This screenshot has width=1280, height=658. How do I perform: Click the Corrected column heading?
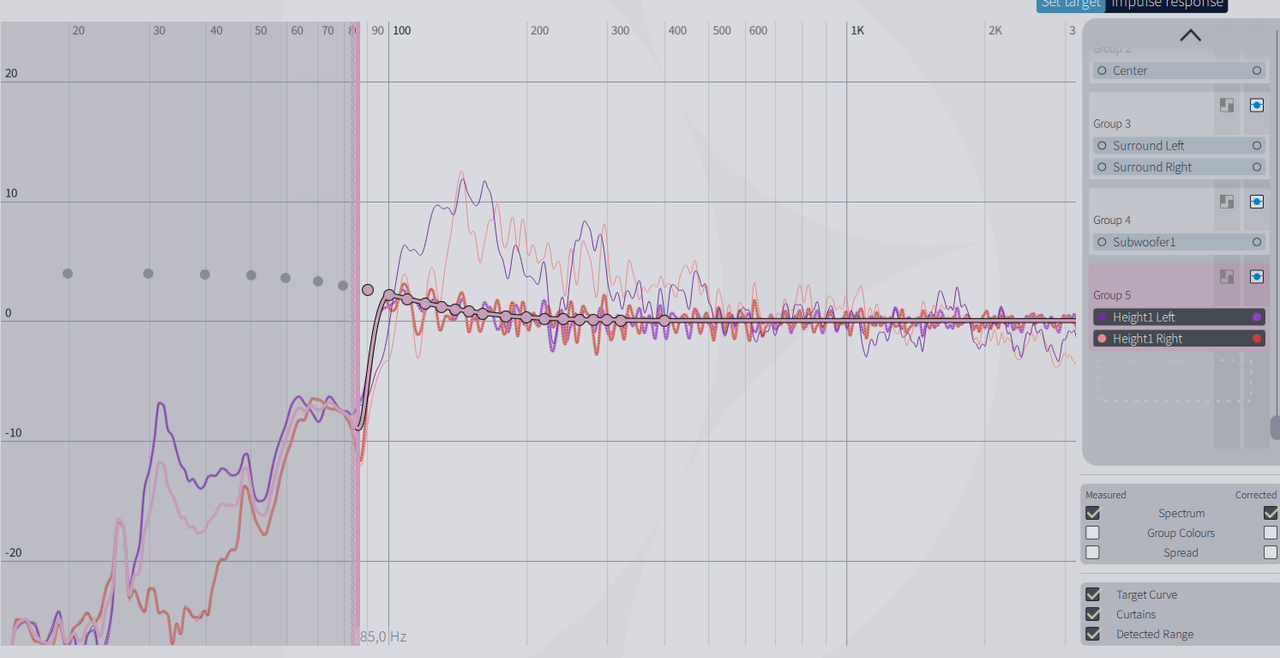click(1256, 495)
